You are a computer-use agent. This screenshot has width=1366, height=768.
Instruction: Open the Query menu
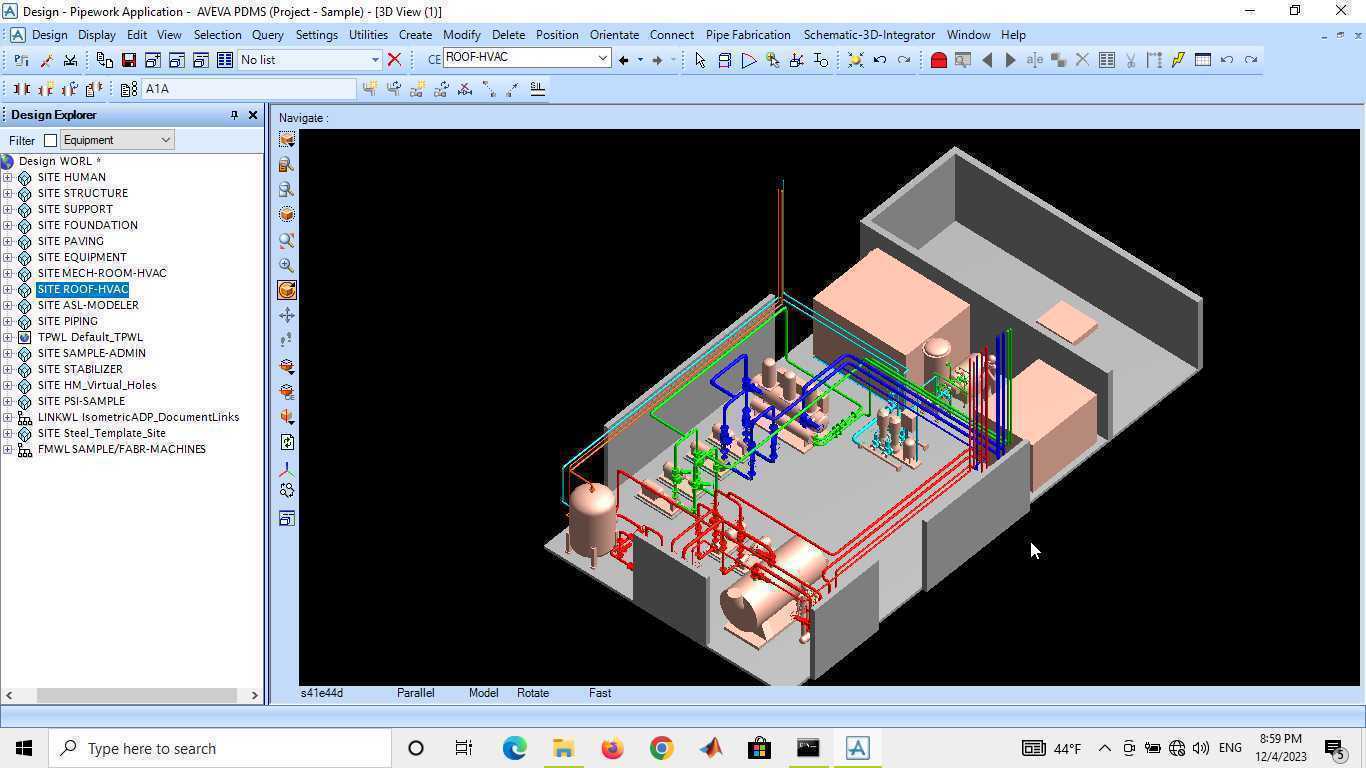coord(267,35)
